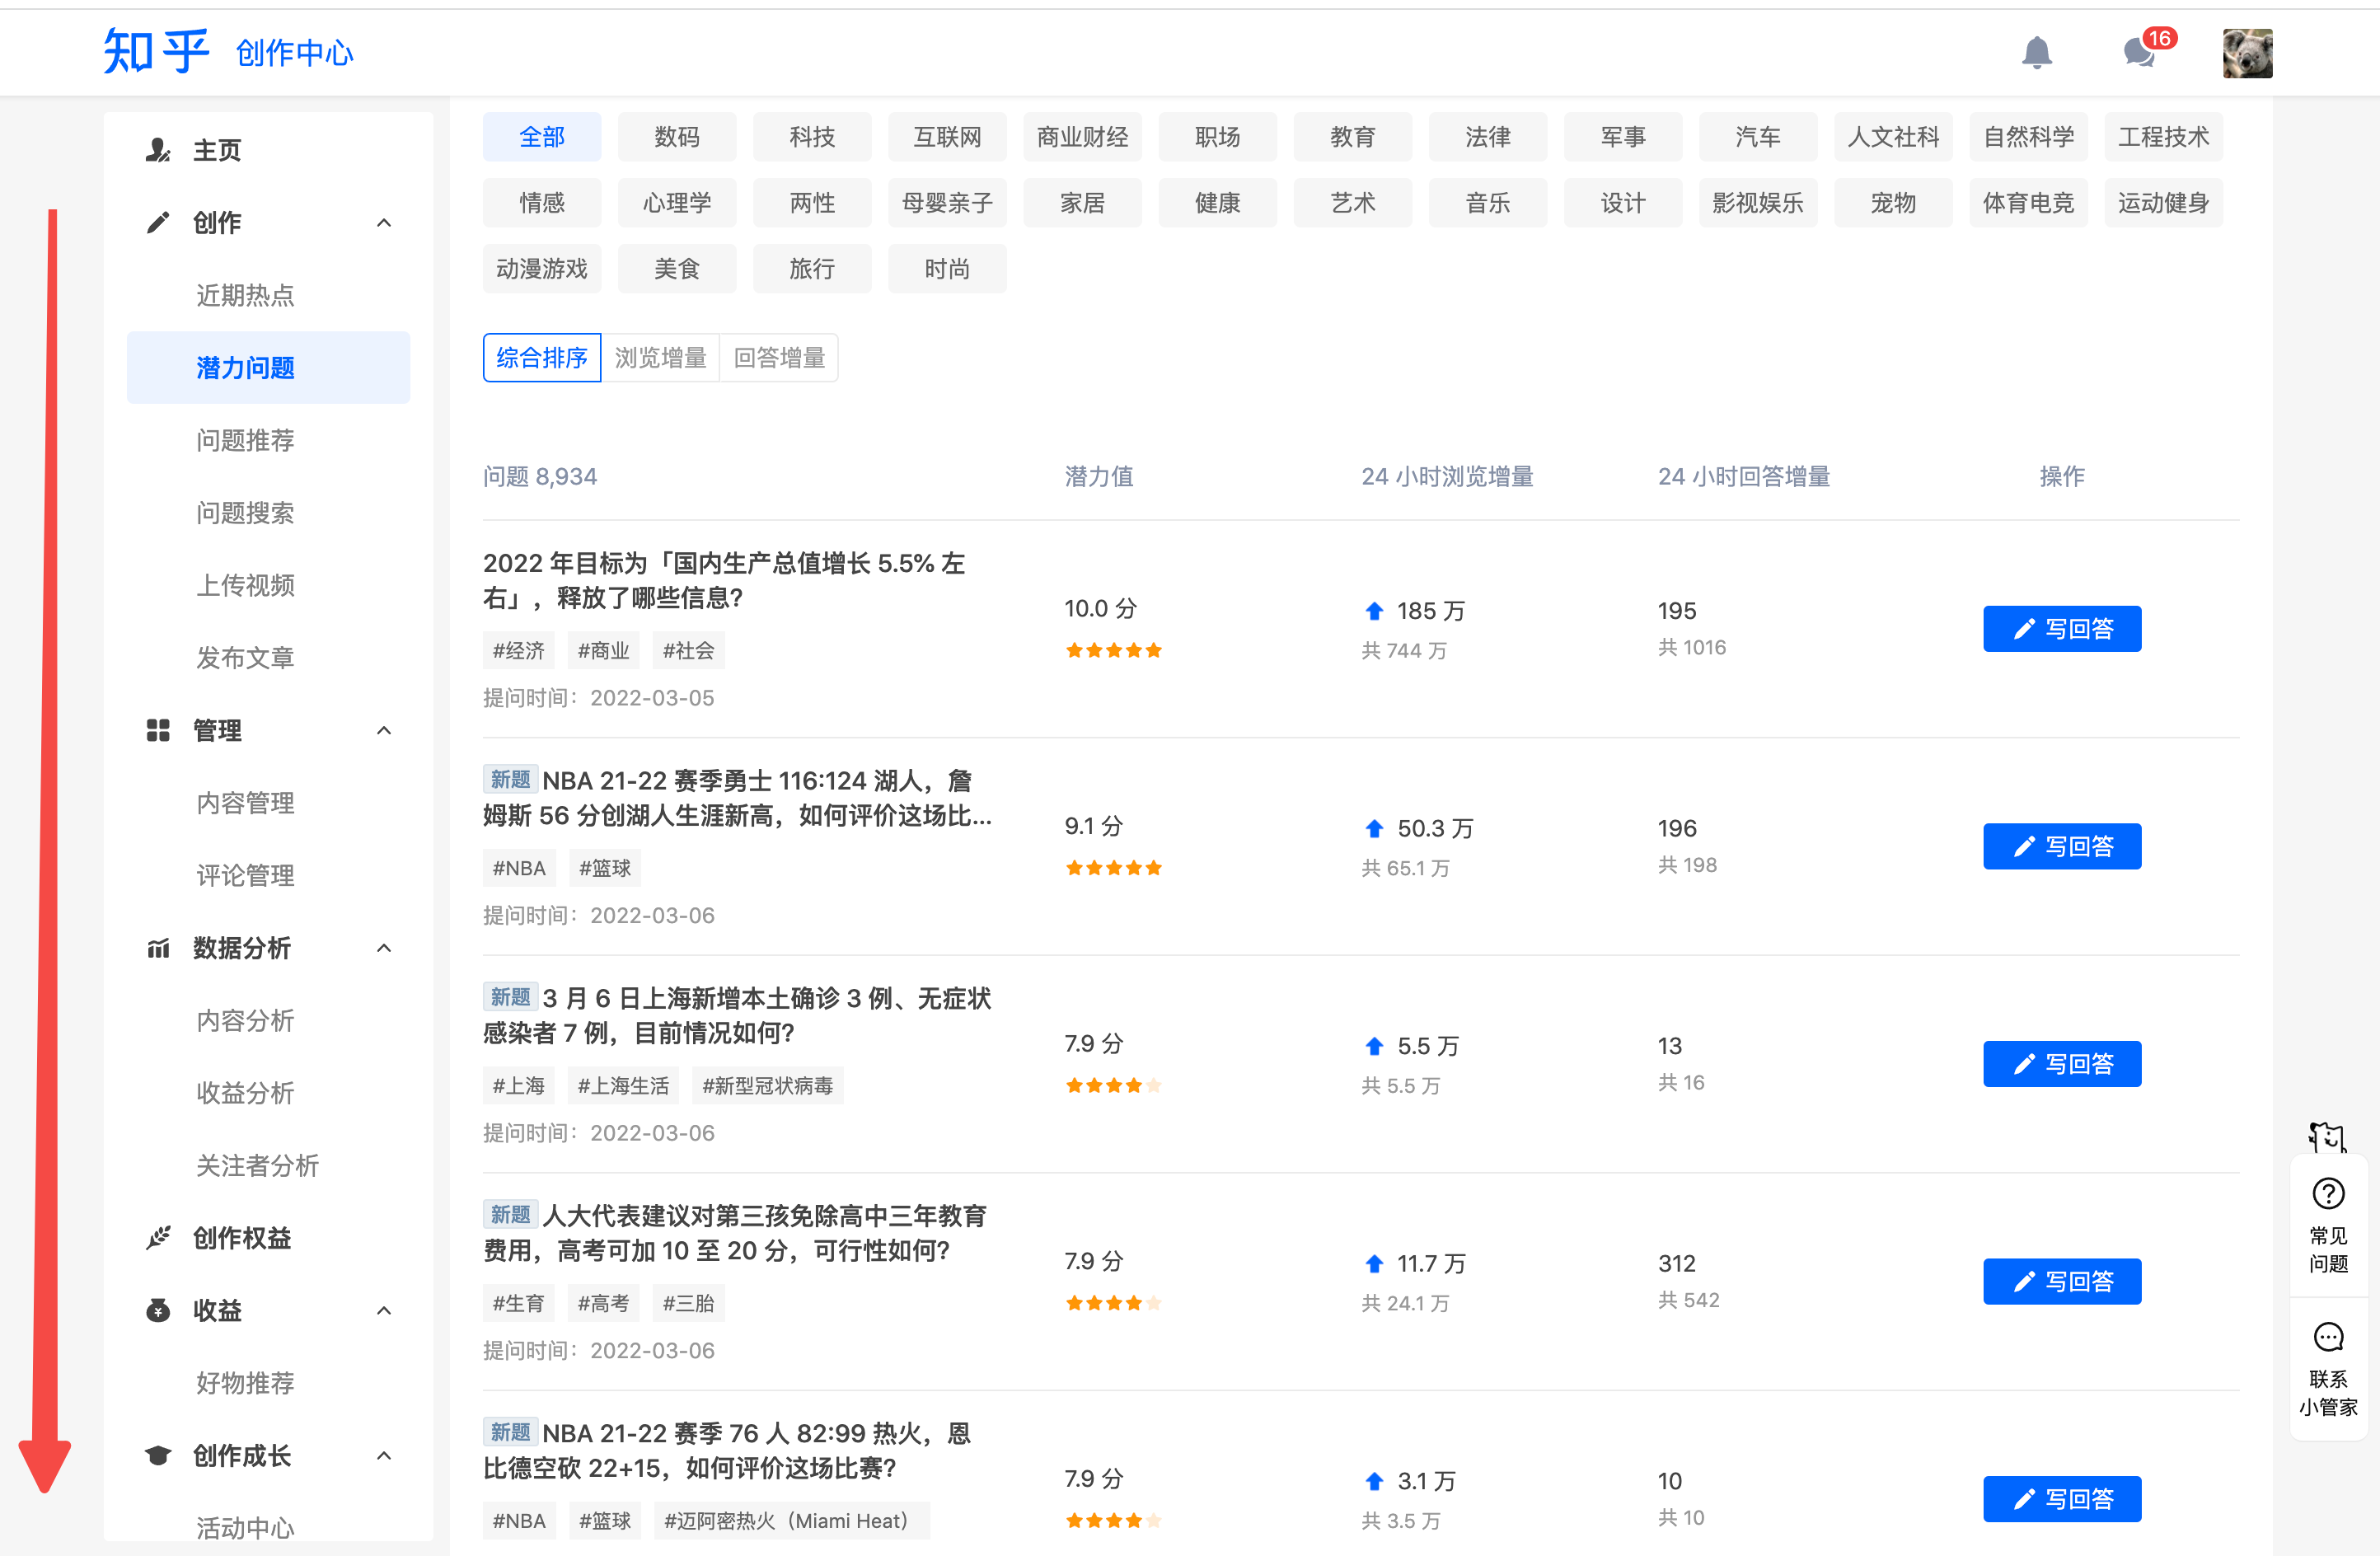Open 近期热点 in the sidebar
Screen dimensions: 2380x1556
coord(245,295)
